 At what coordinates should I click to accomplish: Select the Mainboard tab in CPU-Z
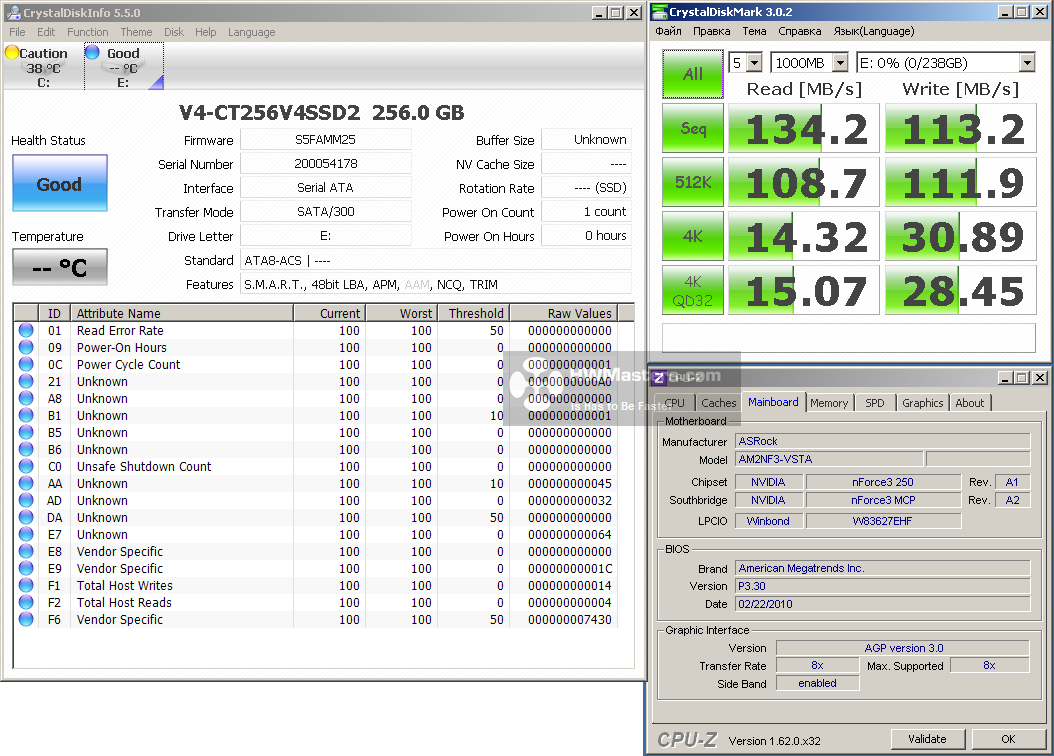[x=773, y=402]
